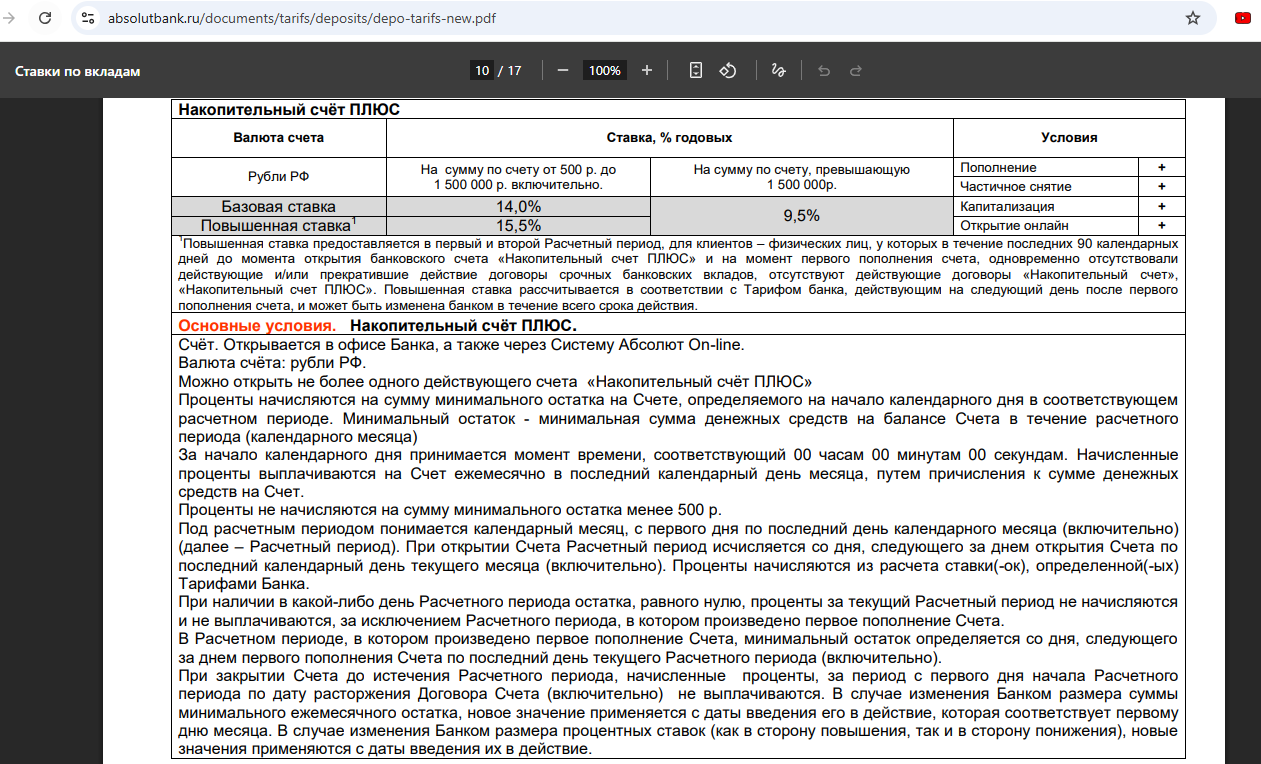This screenshot has width=1261, height=764.
Task: Click the page number field showing 10
Action: click(x=482, y=70)
